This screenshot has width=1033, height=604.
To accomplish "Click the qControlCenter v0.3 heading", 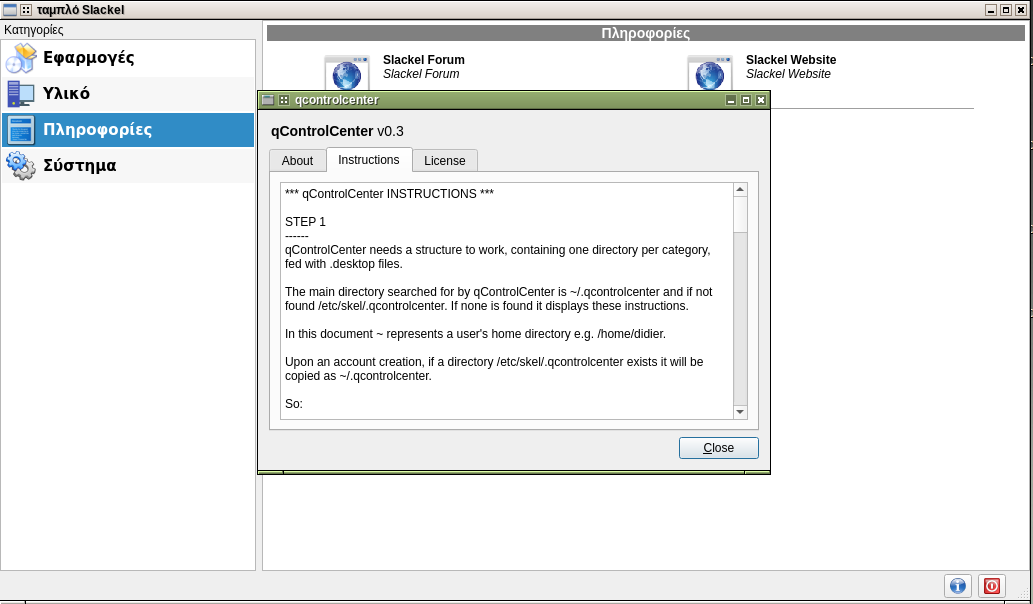I will (337, 131).
